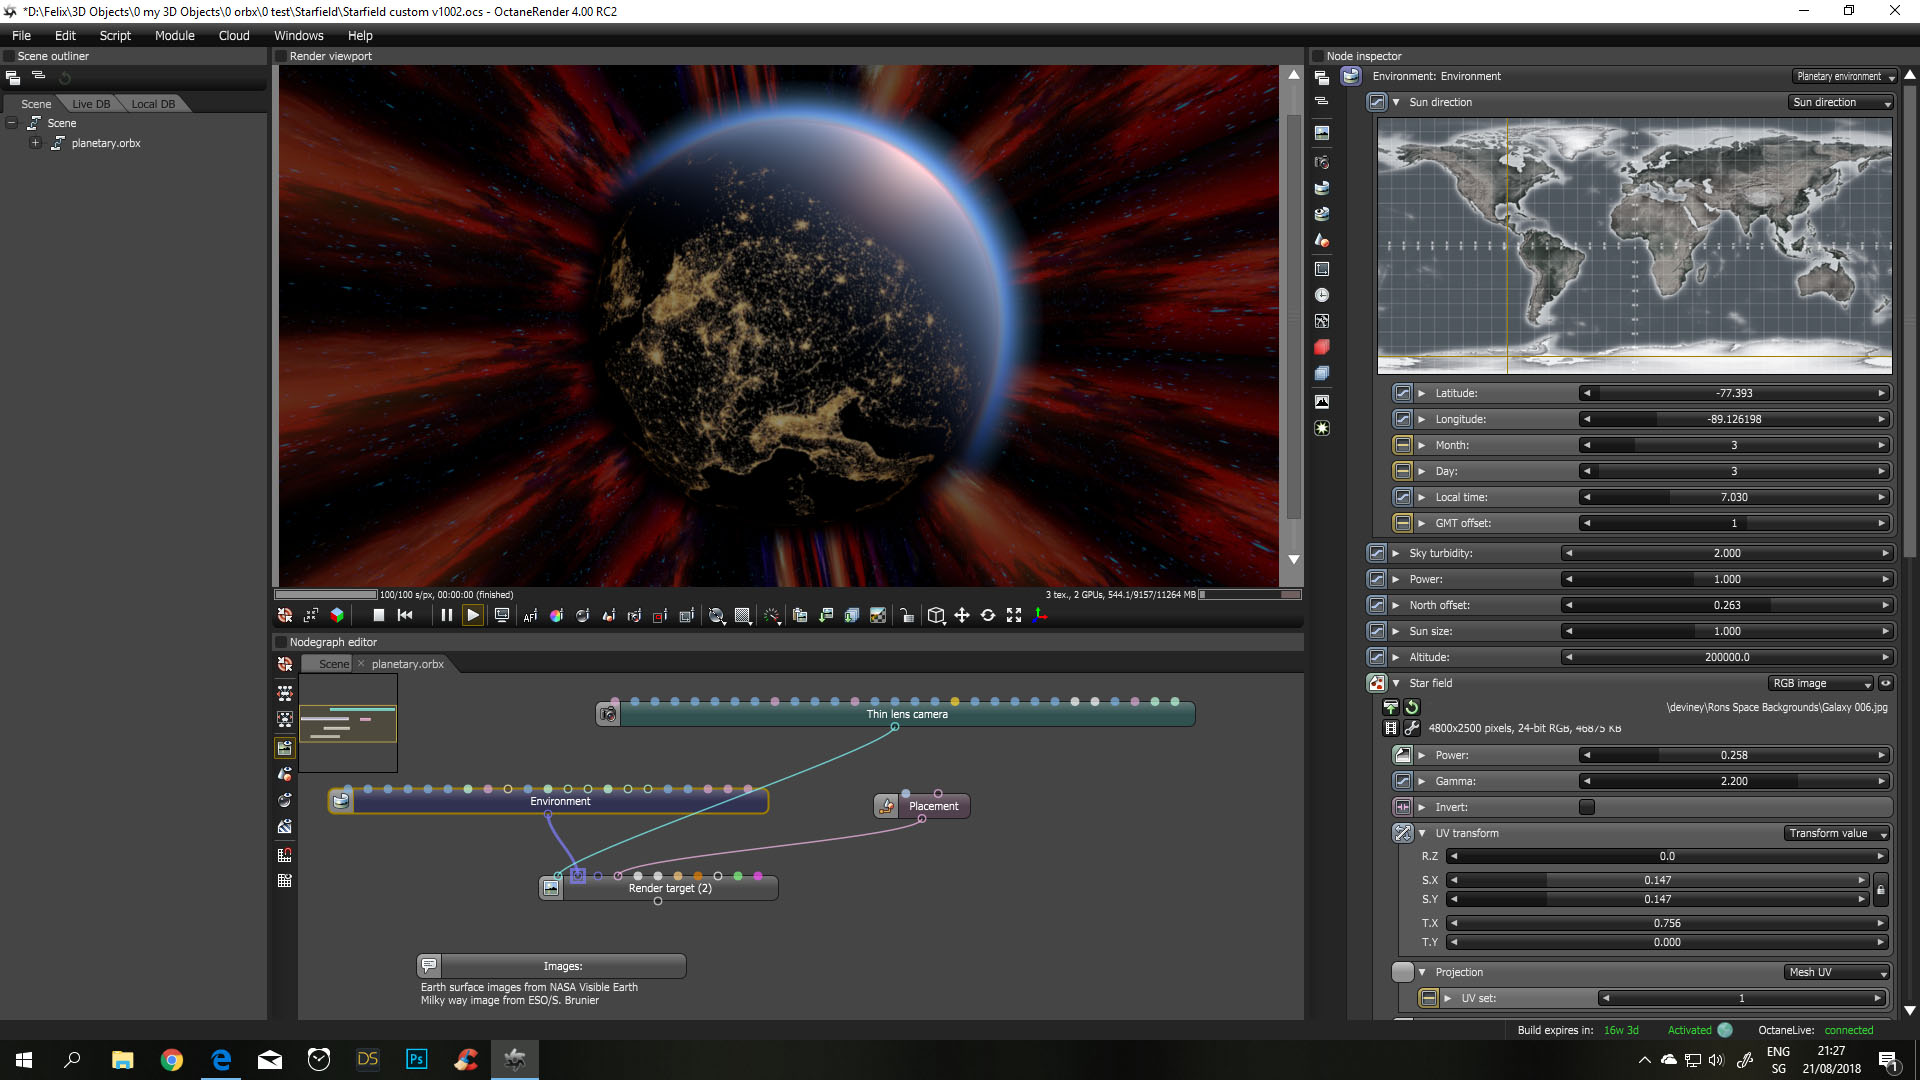Viewport: 1920px width, 1080px height.
Task: Toggle the Invert checkbox
Action: 1586,807
